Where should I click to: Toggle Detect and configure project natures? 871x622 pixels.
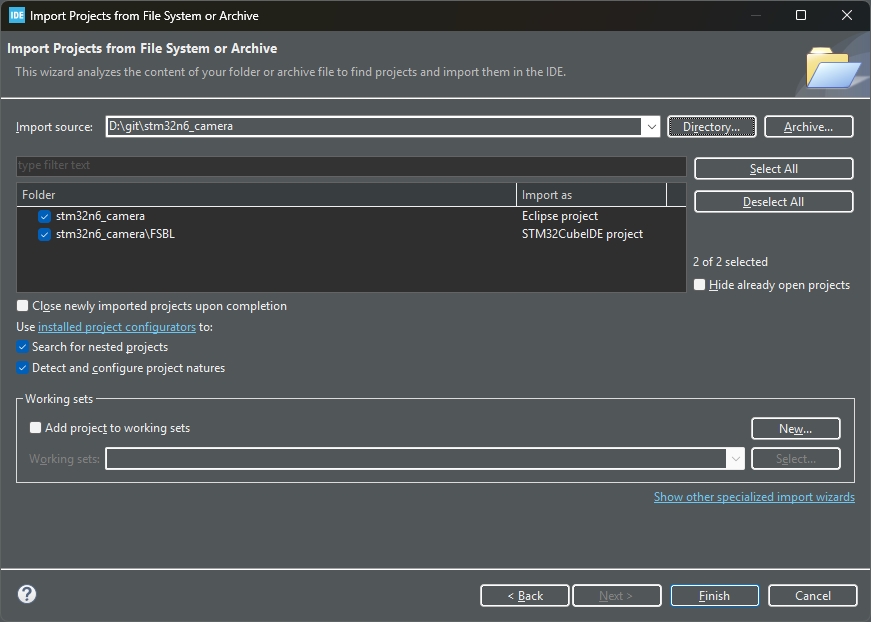coord(23,368)
